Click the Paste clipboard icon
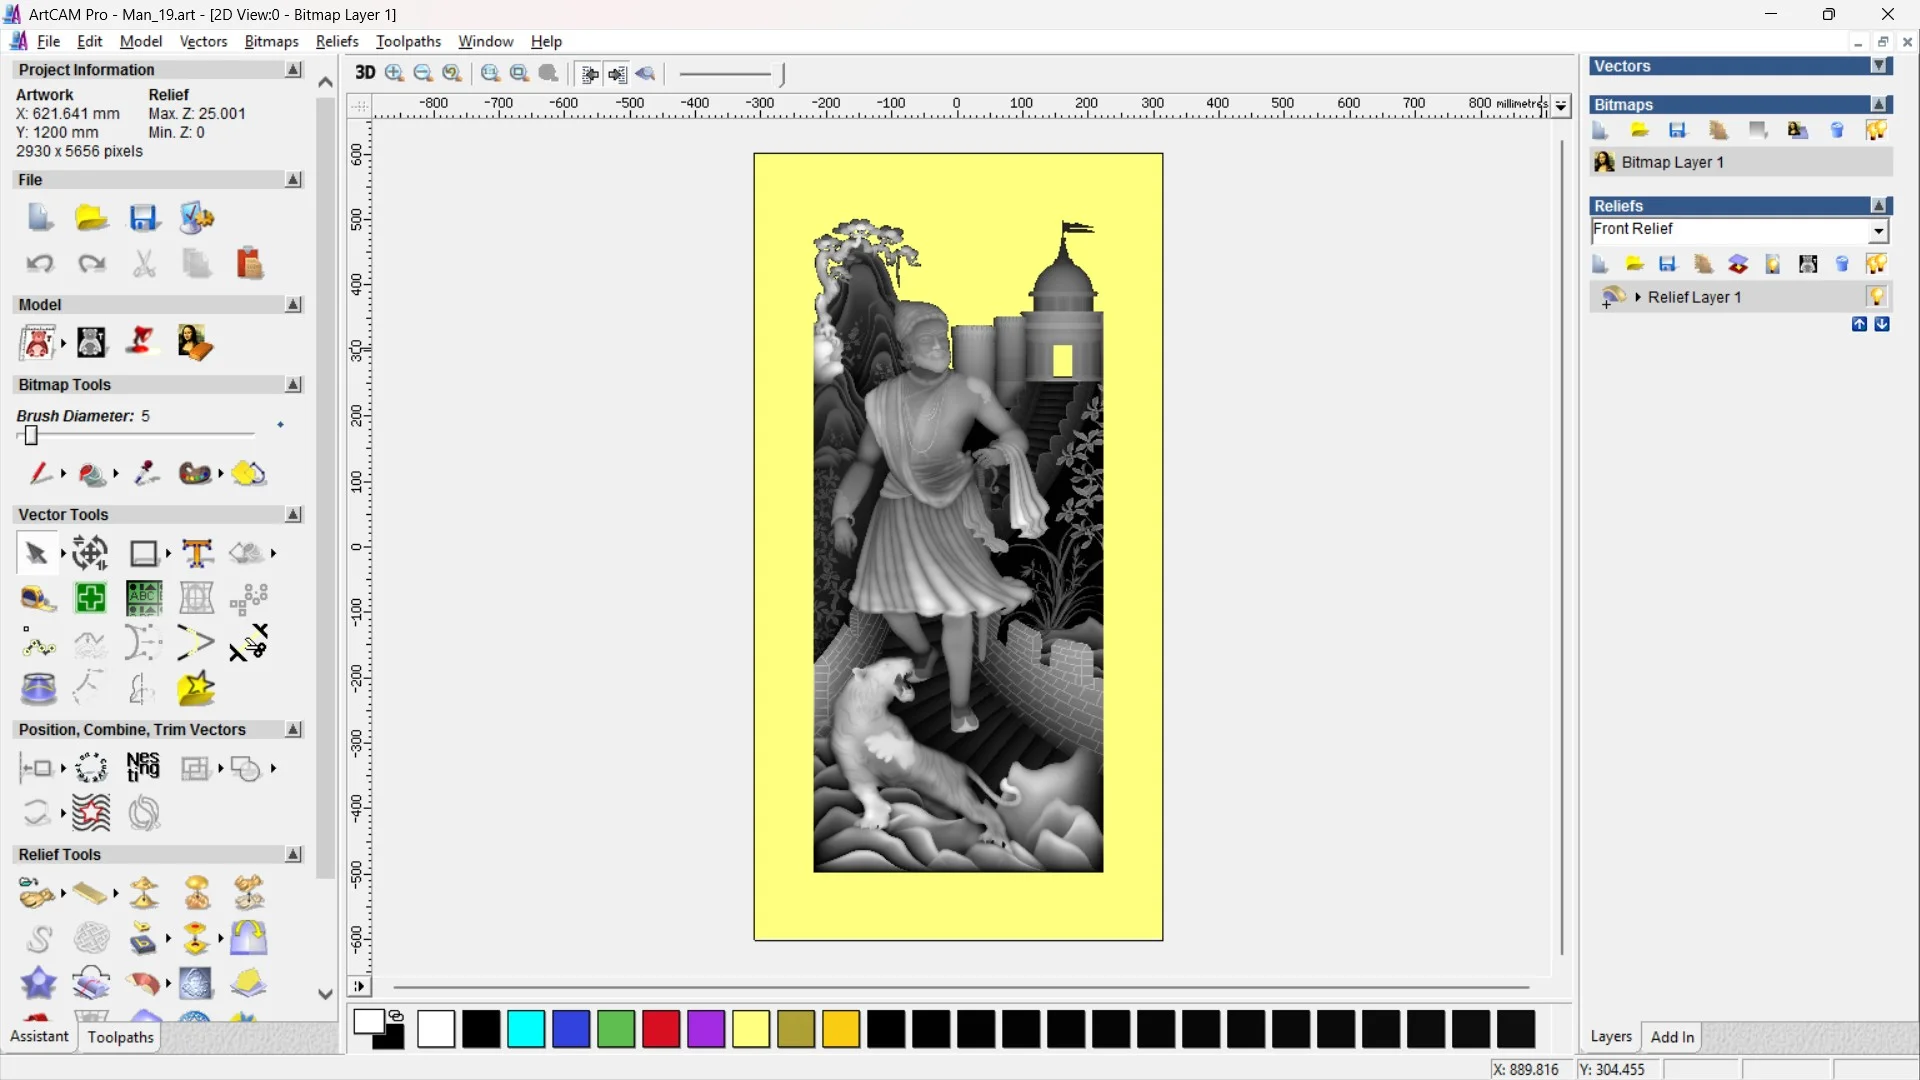 pyautogui.click(x=249, y=264)
